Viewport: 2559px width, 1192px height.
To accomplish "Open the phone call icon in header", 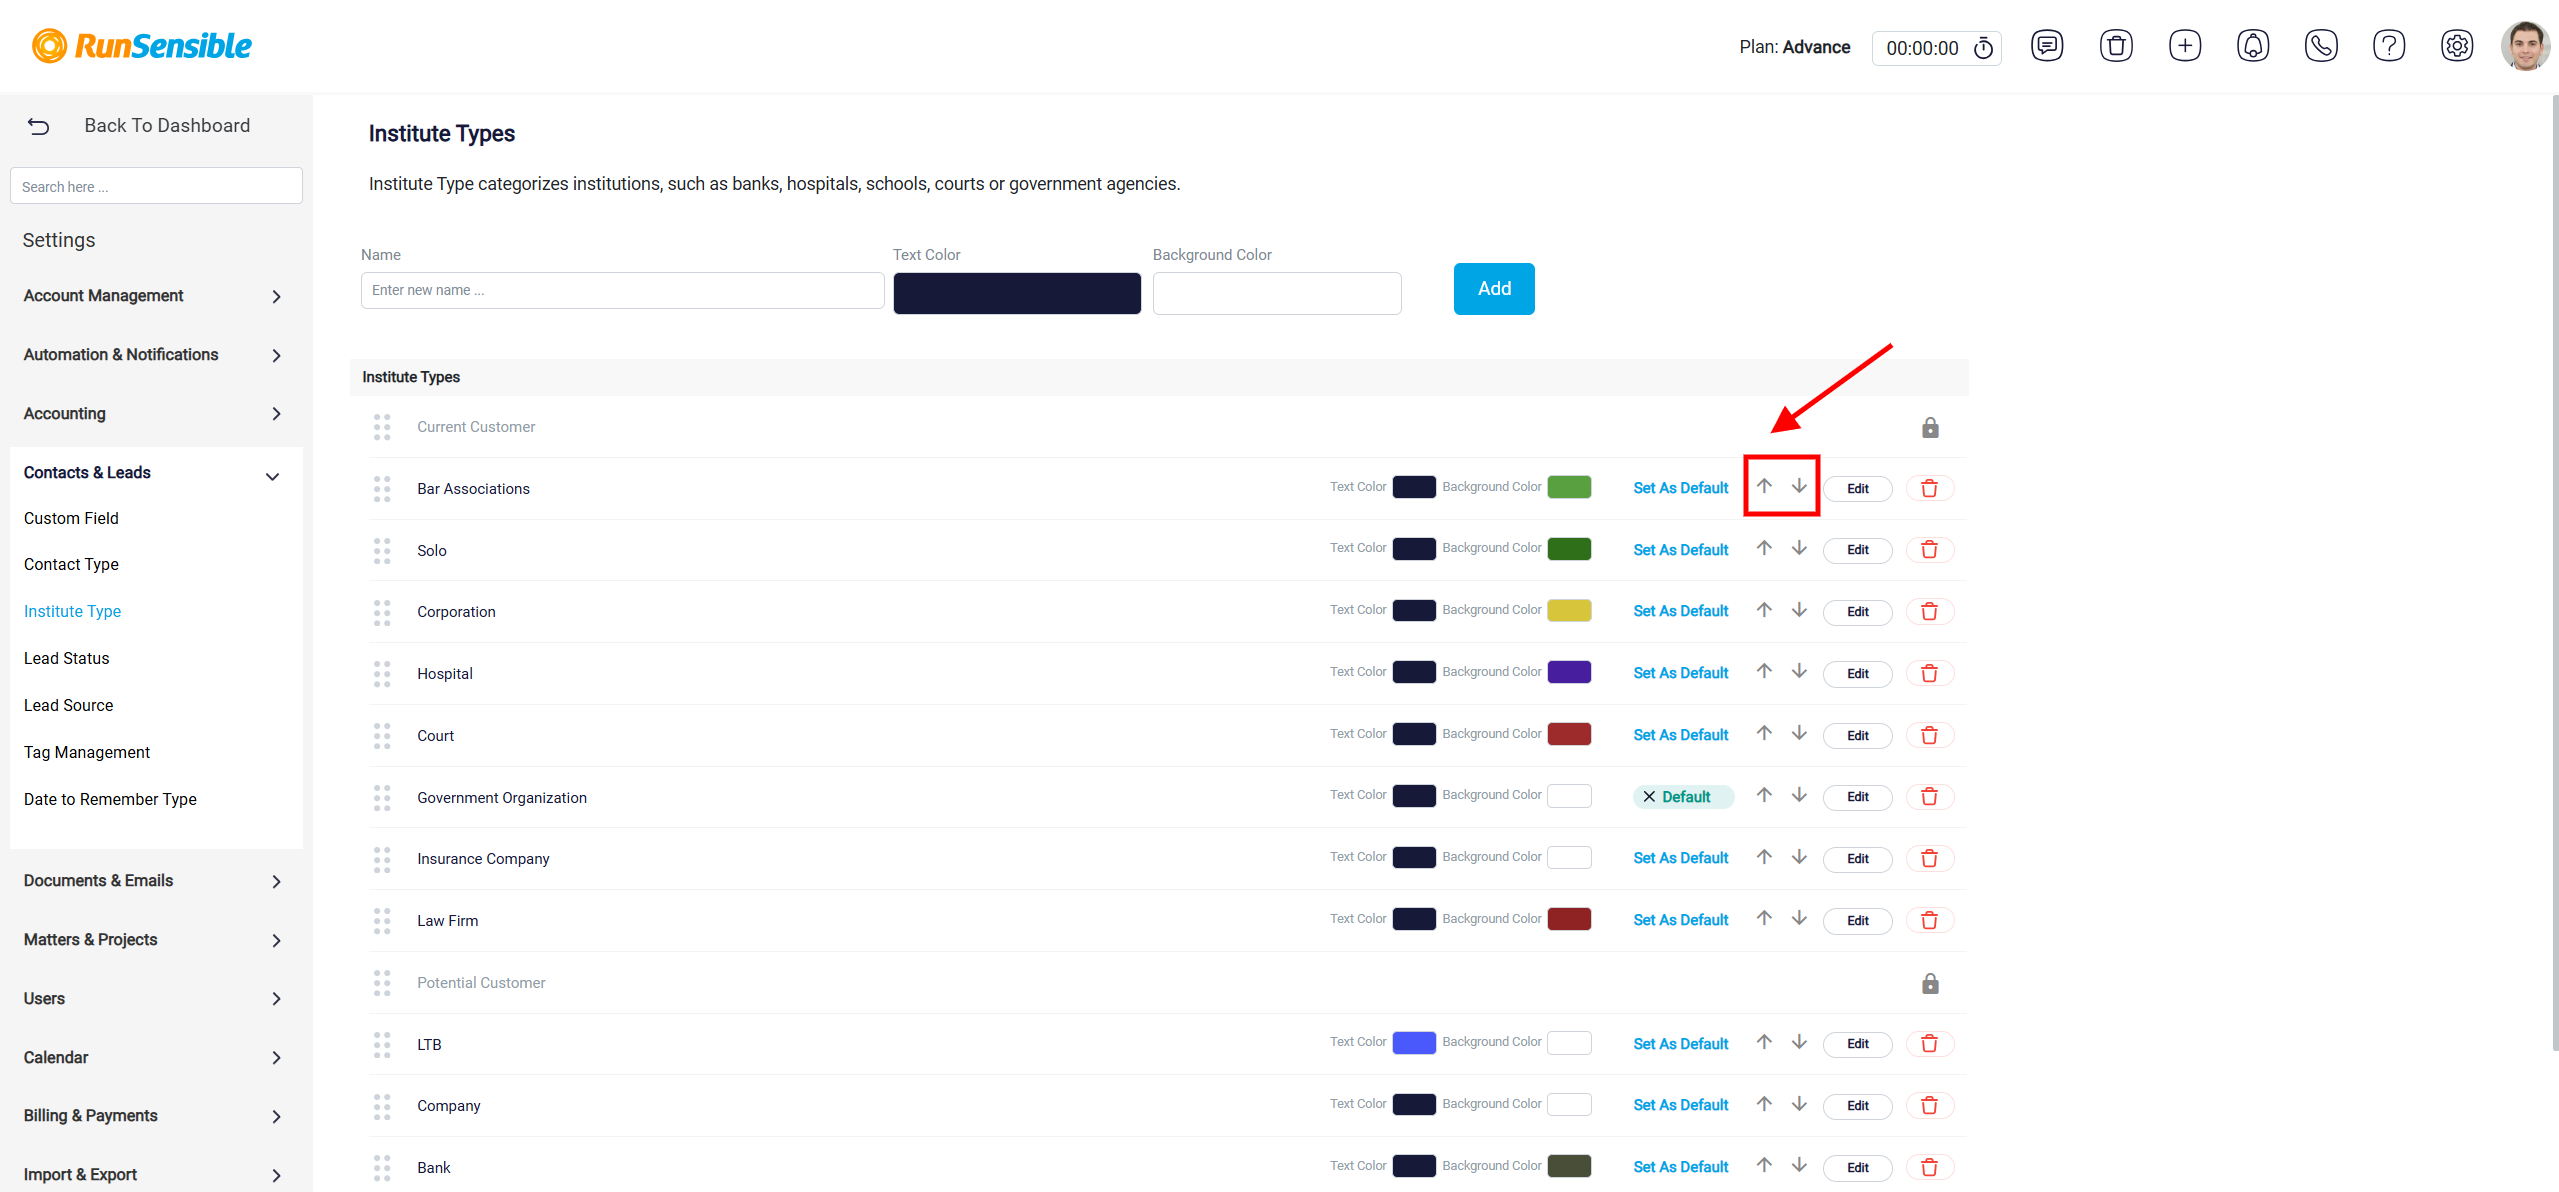I will click(x=2320, y=46).
